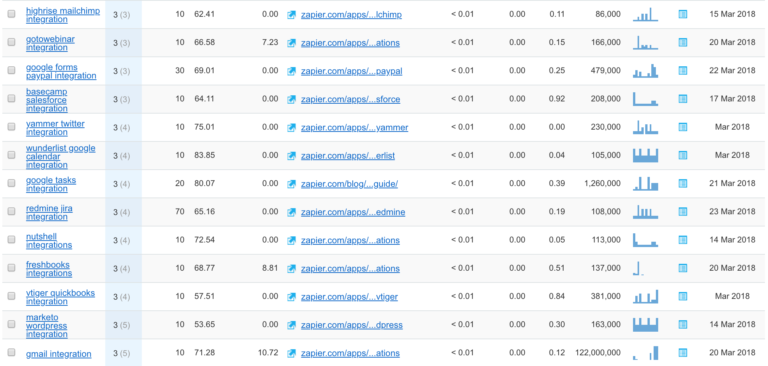Open external link icon for google forms paypal row
768x366 pixels.
pyautogui.click(x=291, y=72)
